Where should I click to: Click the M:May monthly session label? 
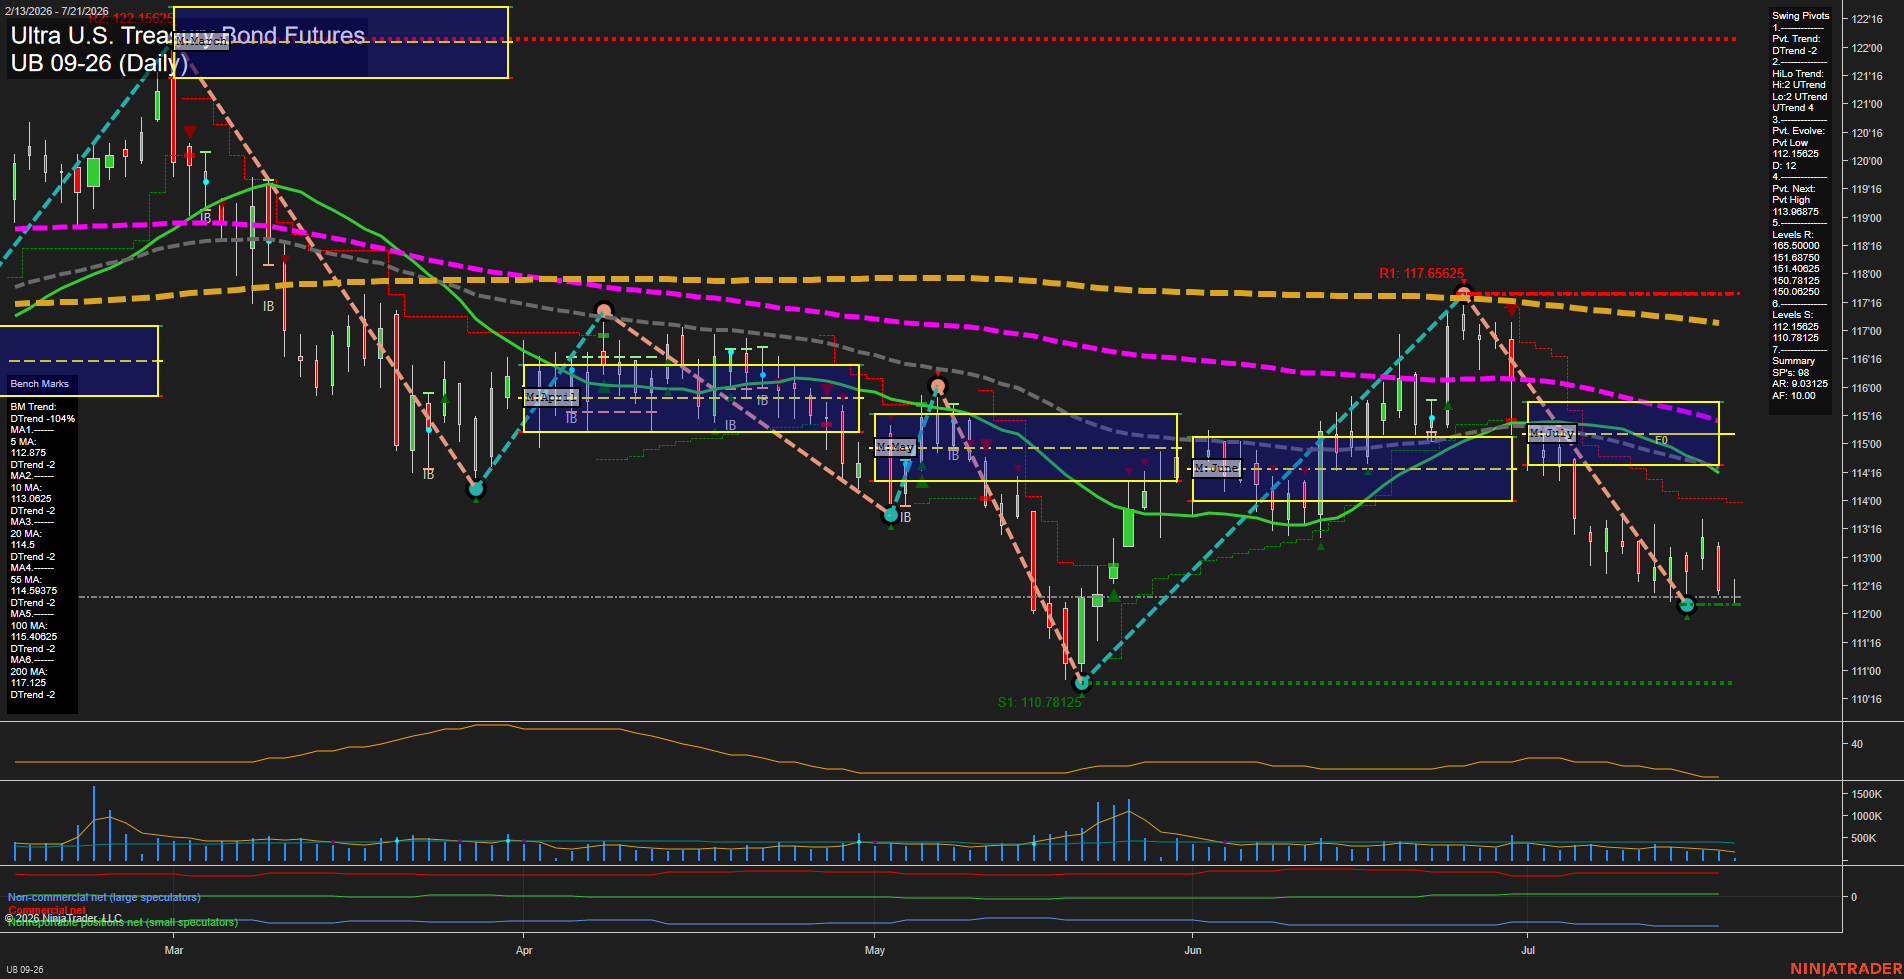895,447
